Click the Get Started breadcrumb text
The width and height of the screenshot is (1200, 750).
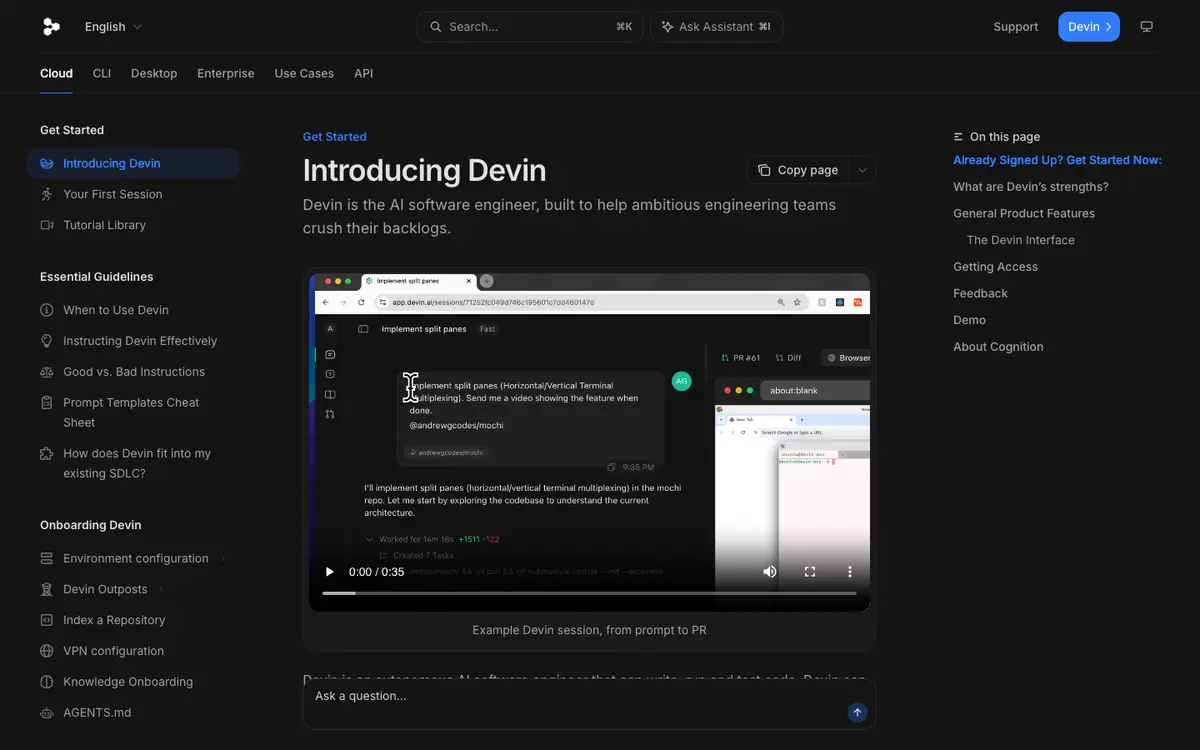pos(335,137)
